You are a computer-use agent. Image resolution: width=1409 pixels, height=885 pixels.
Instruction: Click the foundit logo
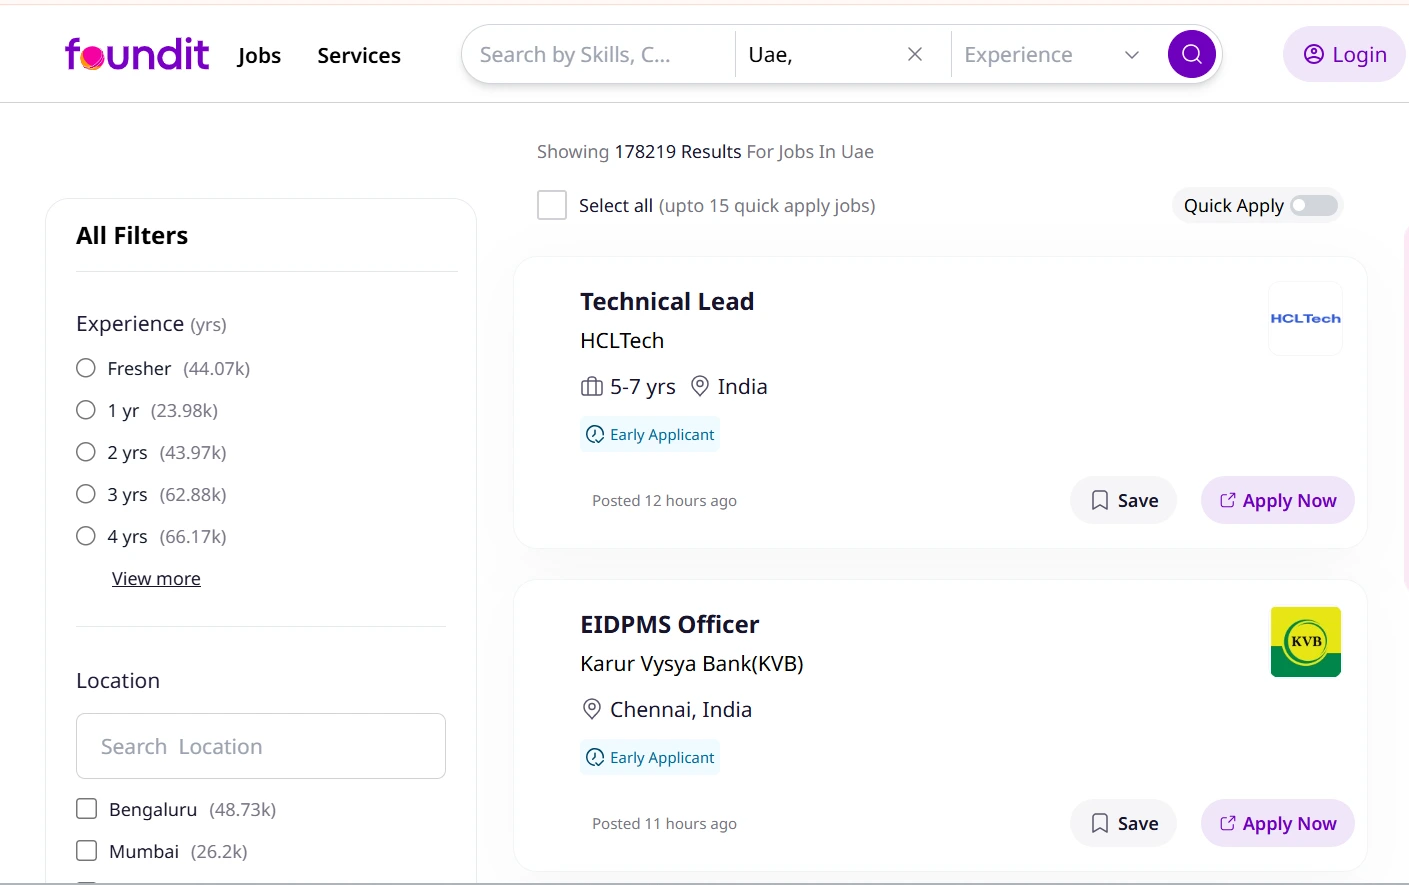click(137, 54)
